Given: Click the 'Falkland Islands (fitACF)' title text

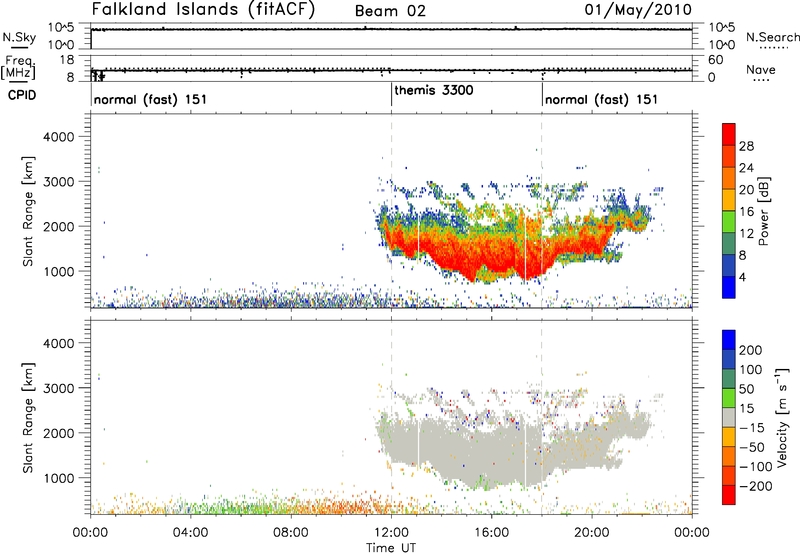Looking at the screenshot, I should pos(203,10).
